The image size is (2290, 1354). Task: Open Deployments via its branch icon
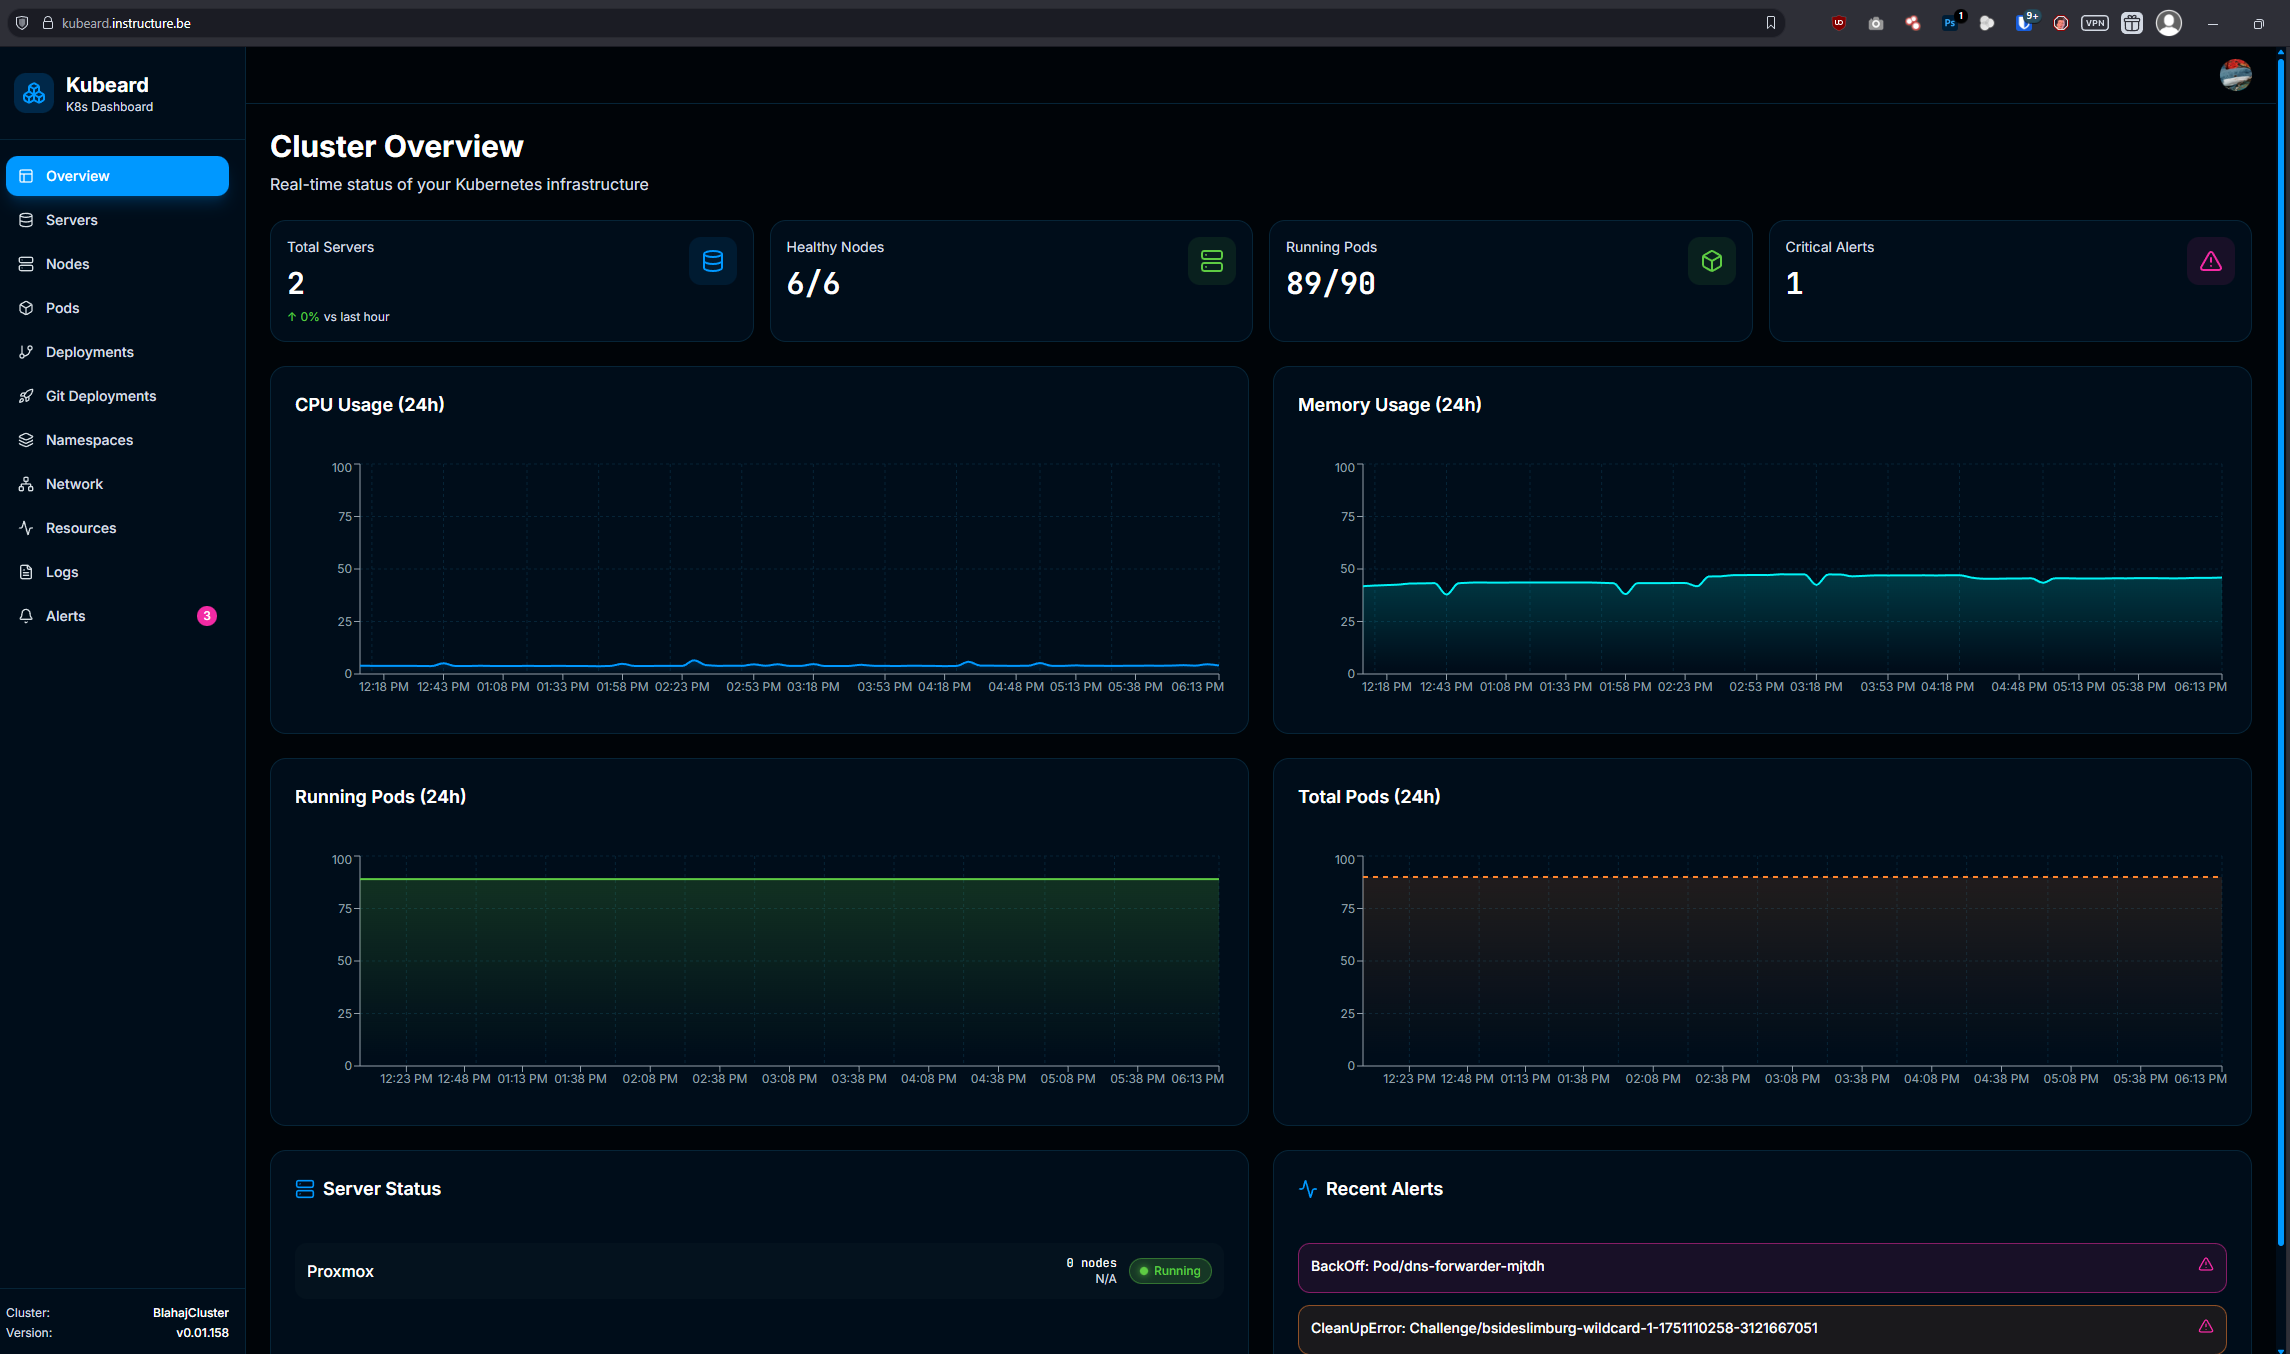click(26, 352)
